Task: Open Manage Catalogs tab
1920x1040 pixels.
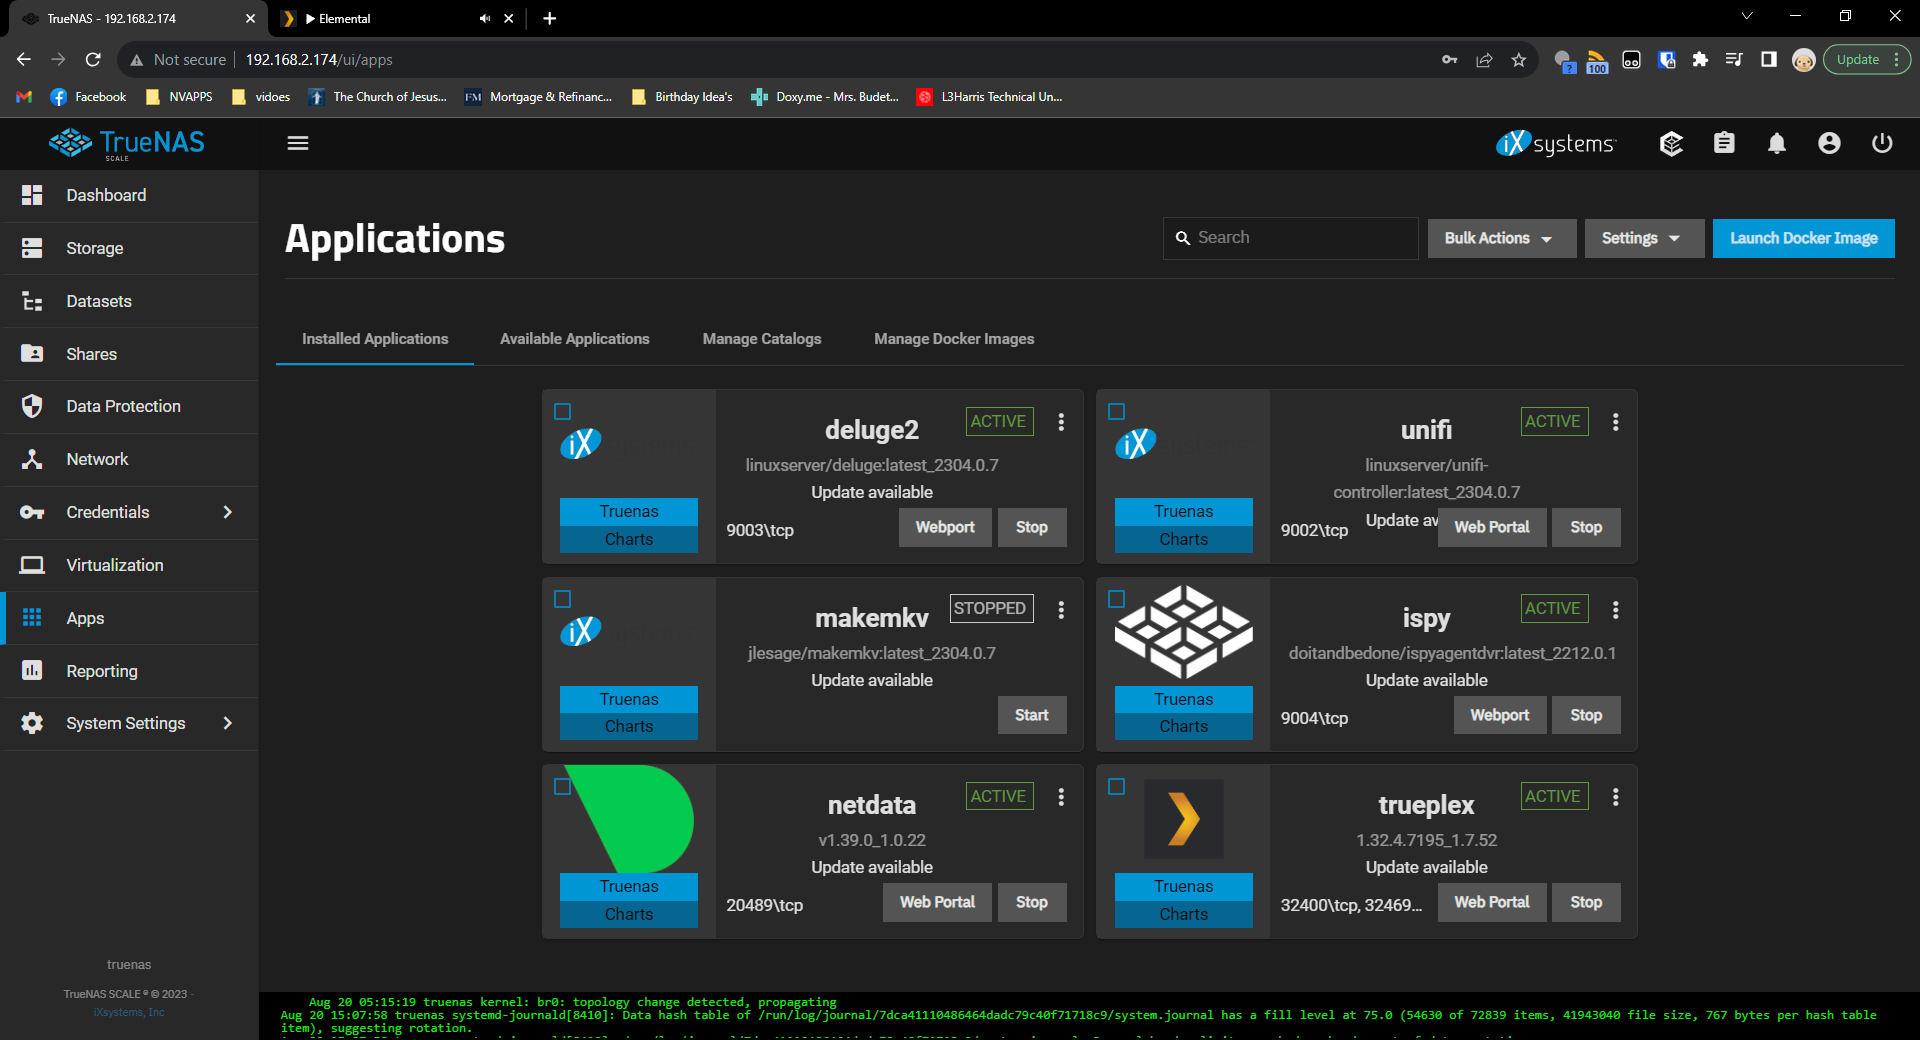Action: tap(762, 339)
